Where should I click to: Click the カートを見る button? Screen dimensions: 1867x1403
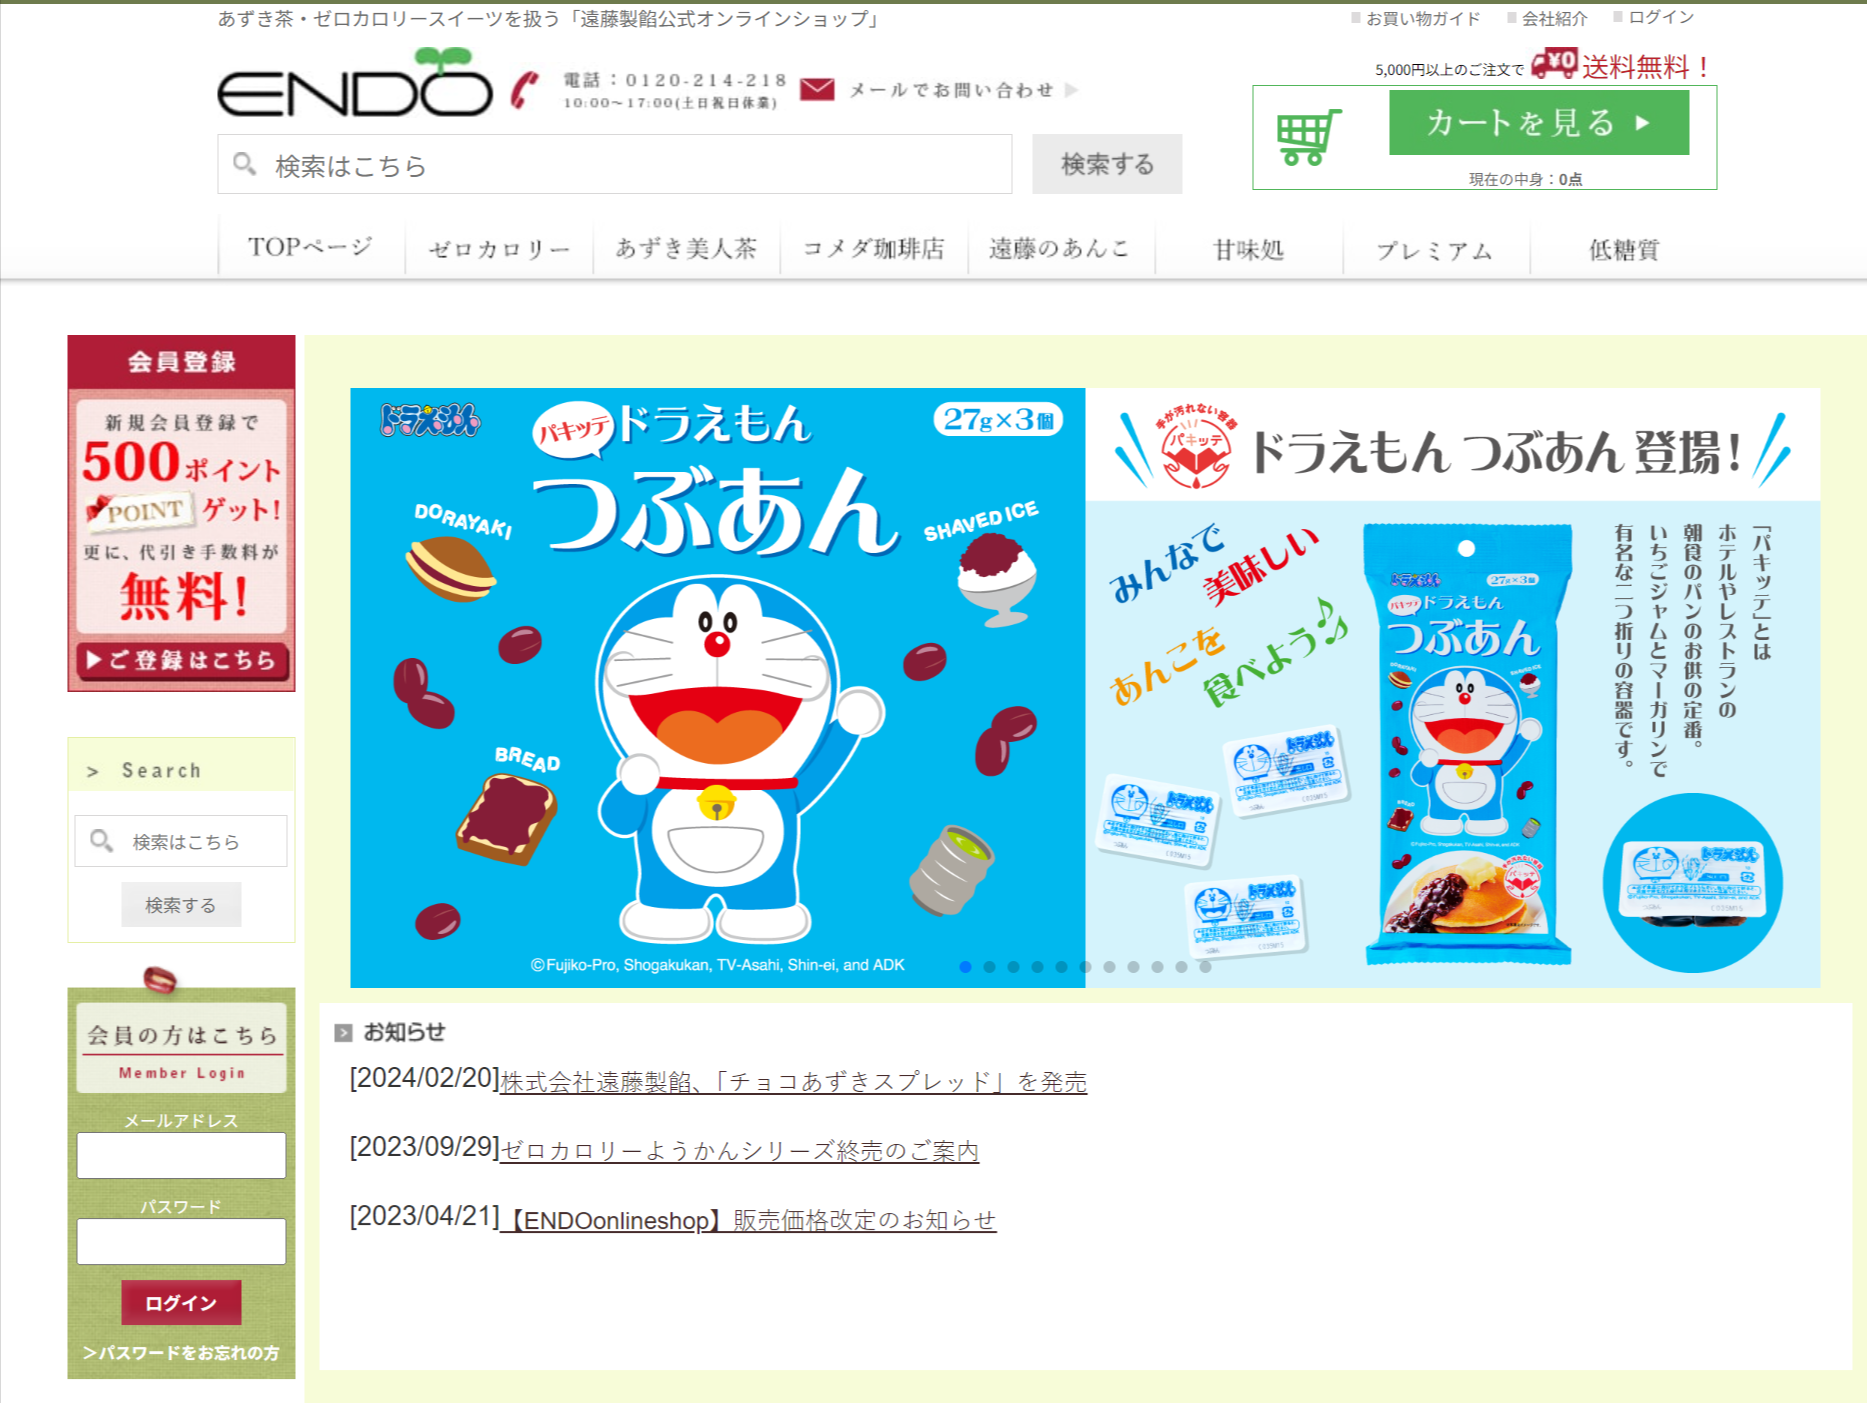point(1539,123)
